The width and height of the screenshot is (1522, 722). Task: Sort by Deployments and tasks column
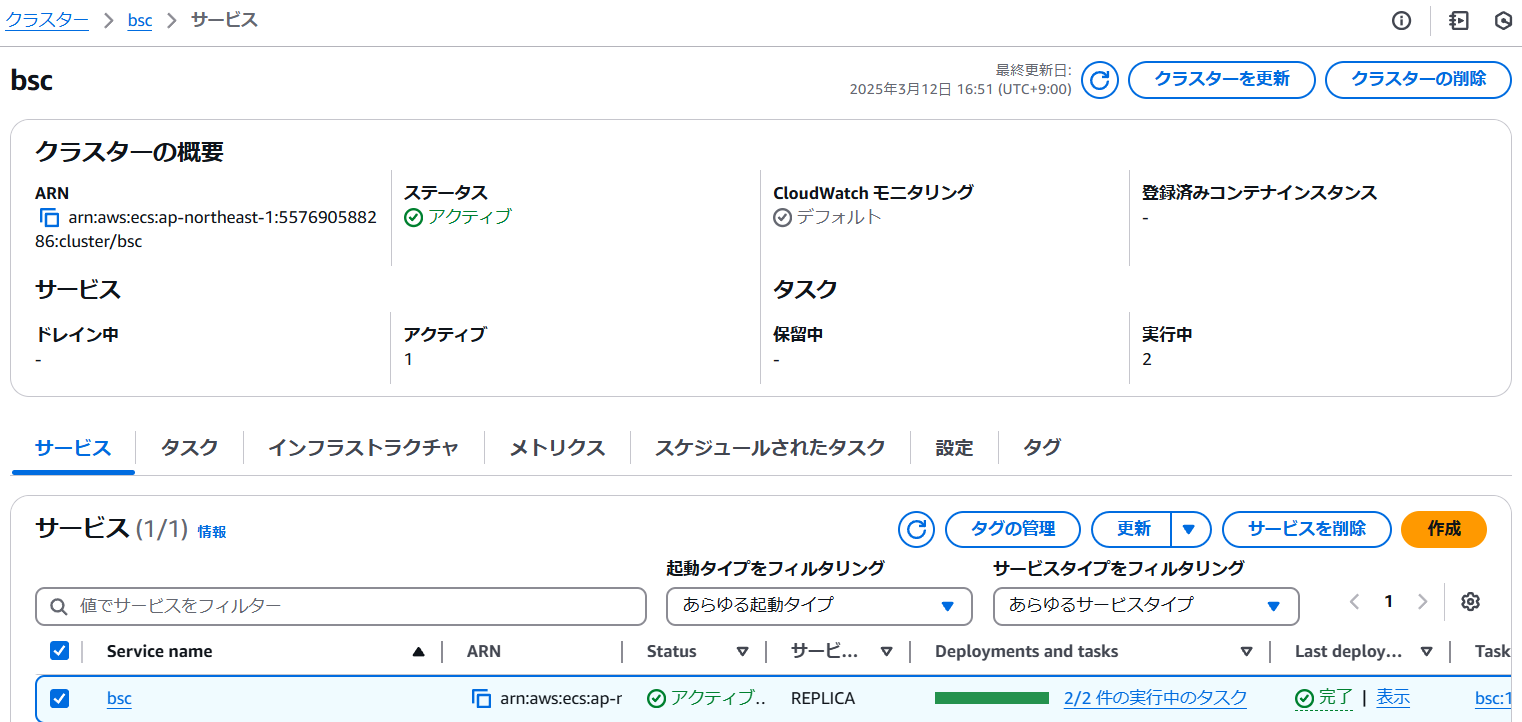click(x=1247, y=652)
